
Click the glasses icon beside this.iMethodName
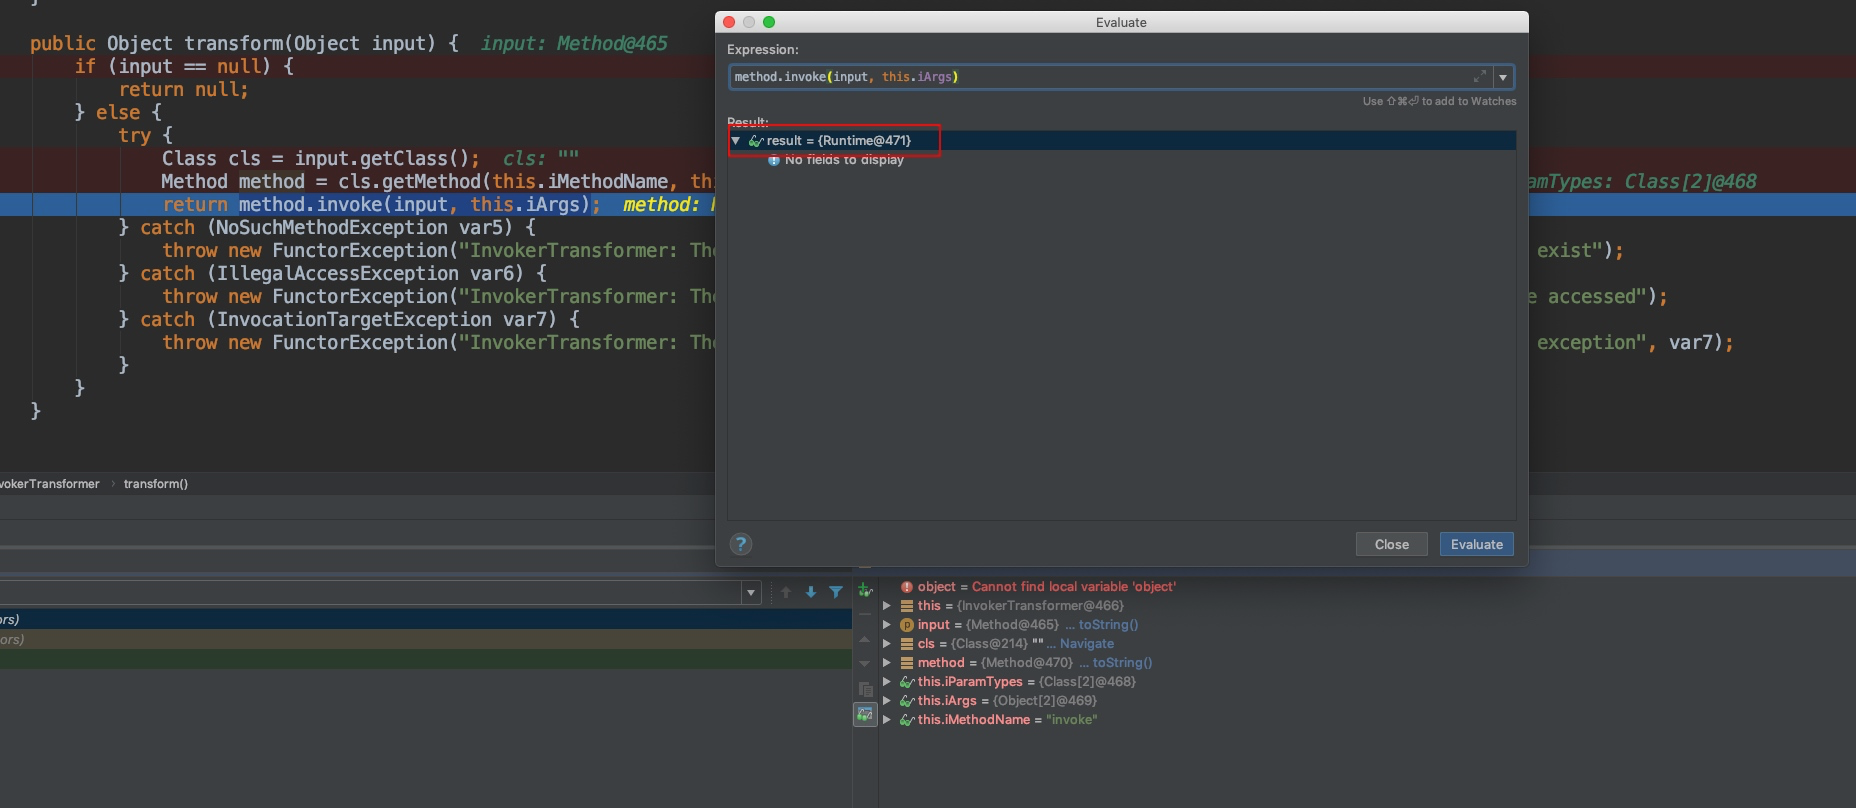(x=907, y=720)
